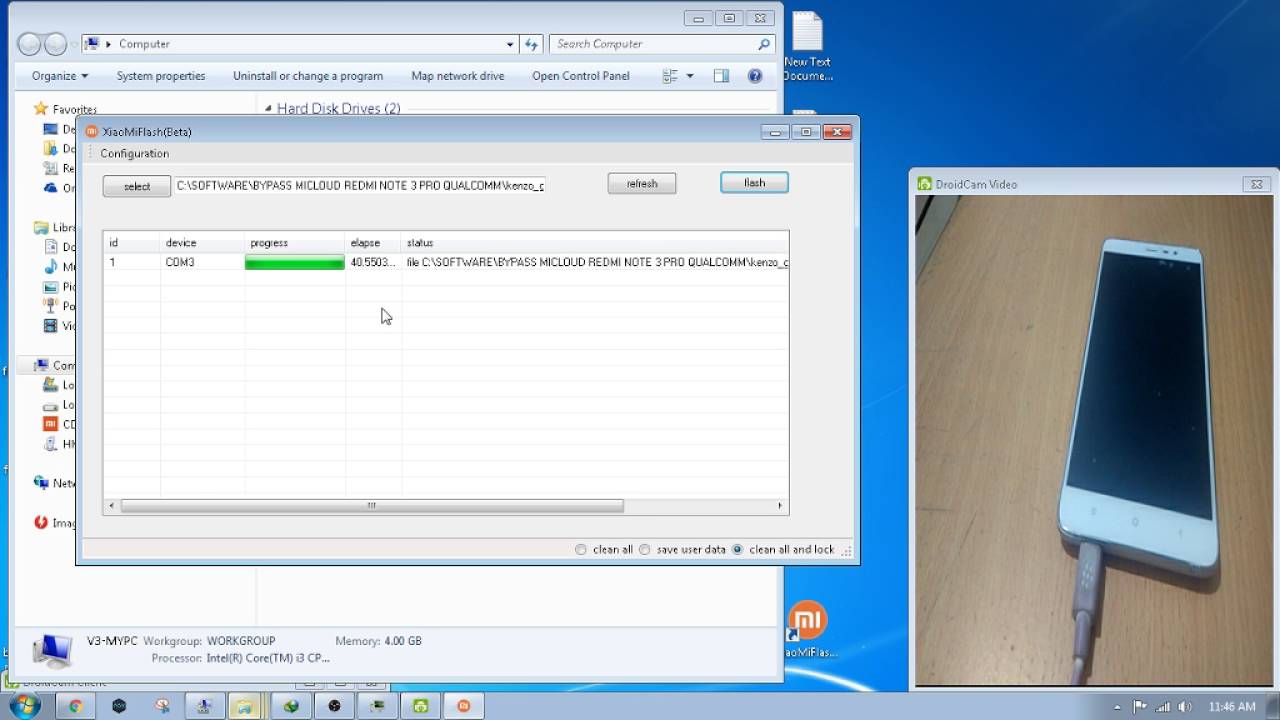Open the view options dropdown arrow

(x=689, y=76)
